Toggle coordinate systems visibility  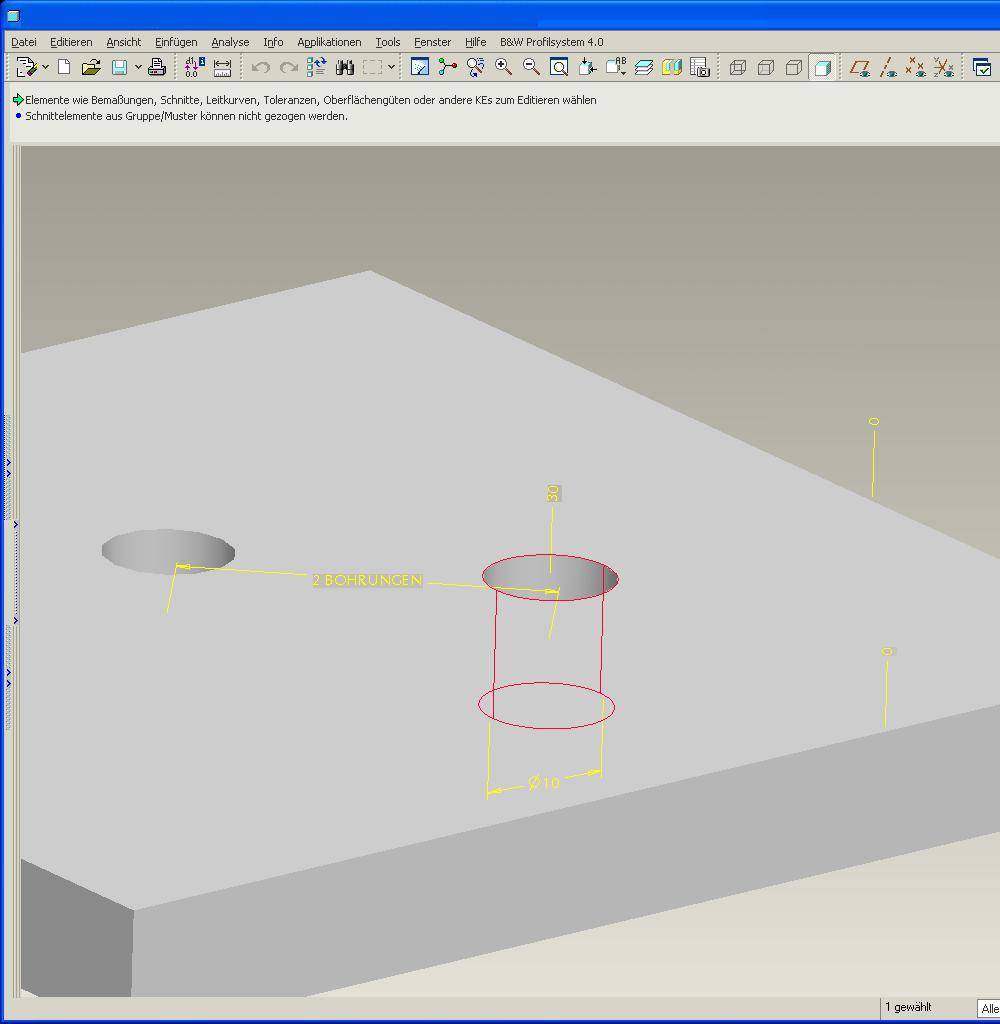[943, 67]
